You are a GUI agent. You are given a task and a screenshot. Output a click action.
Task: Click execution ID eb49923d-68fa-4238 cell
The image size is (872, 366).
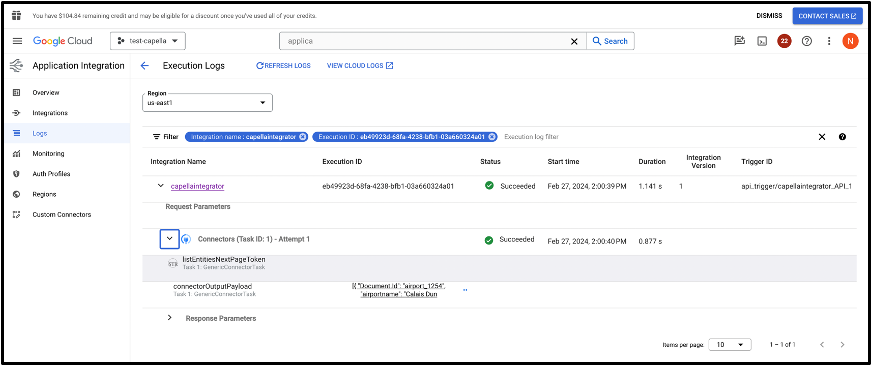388,186
